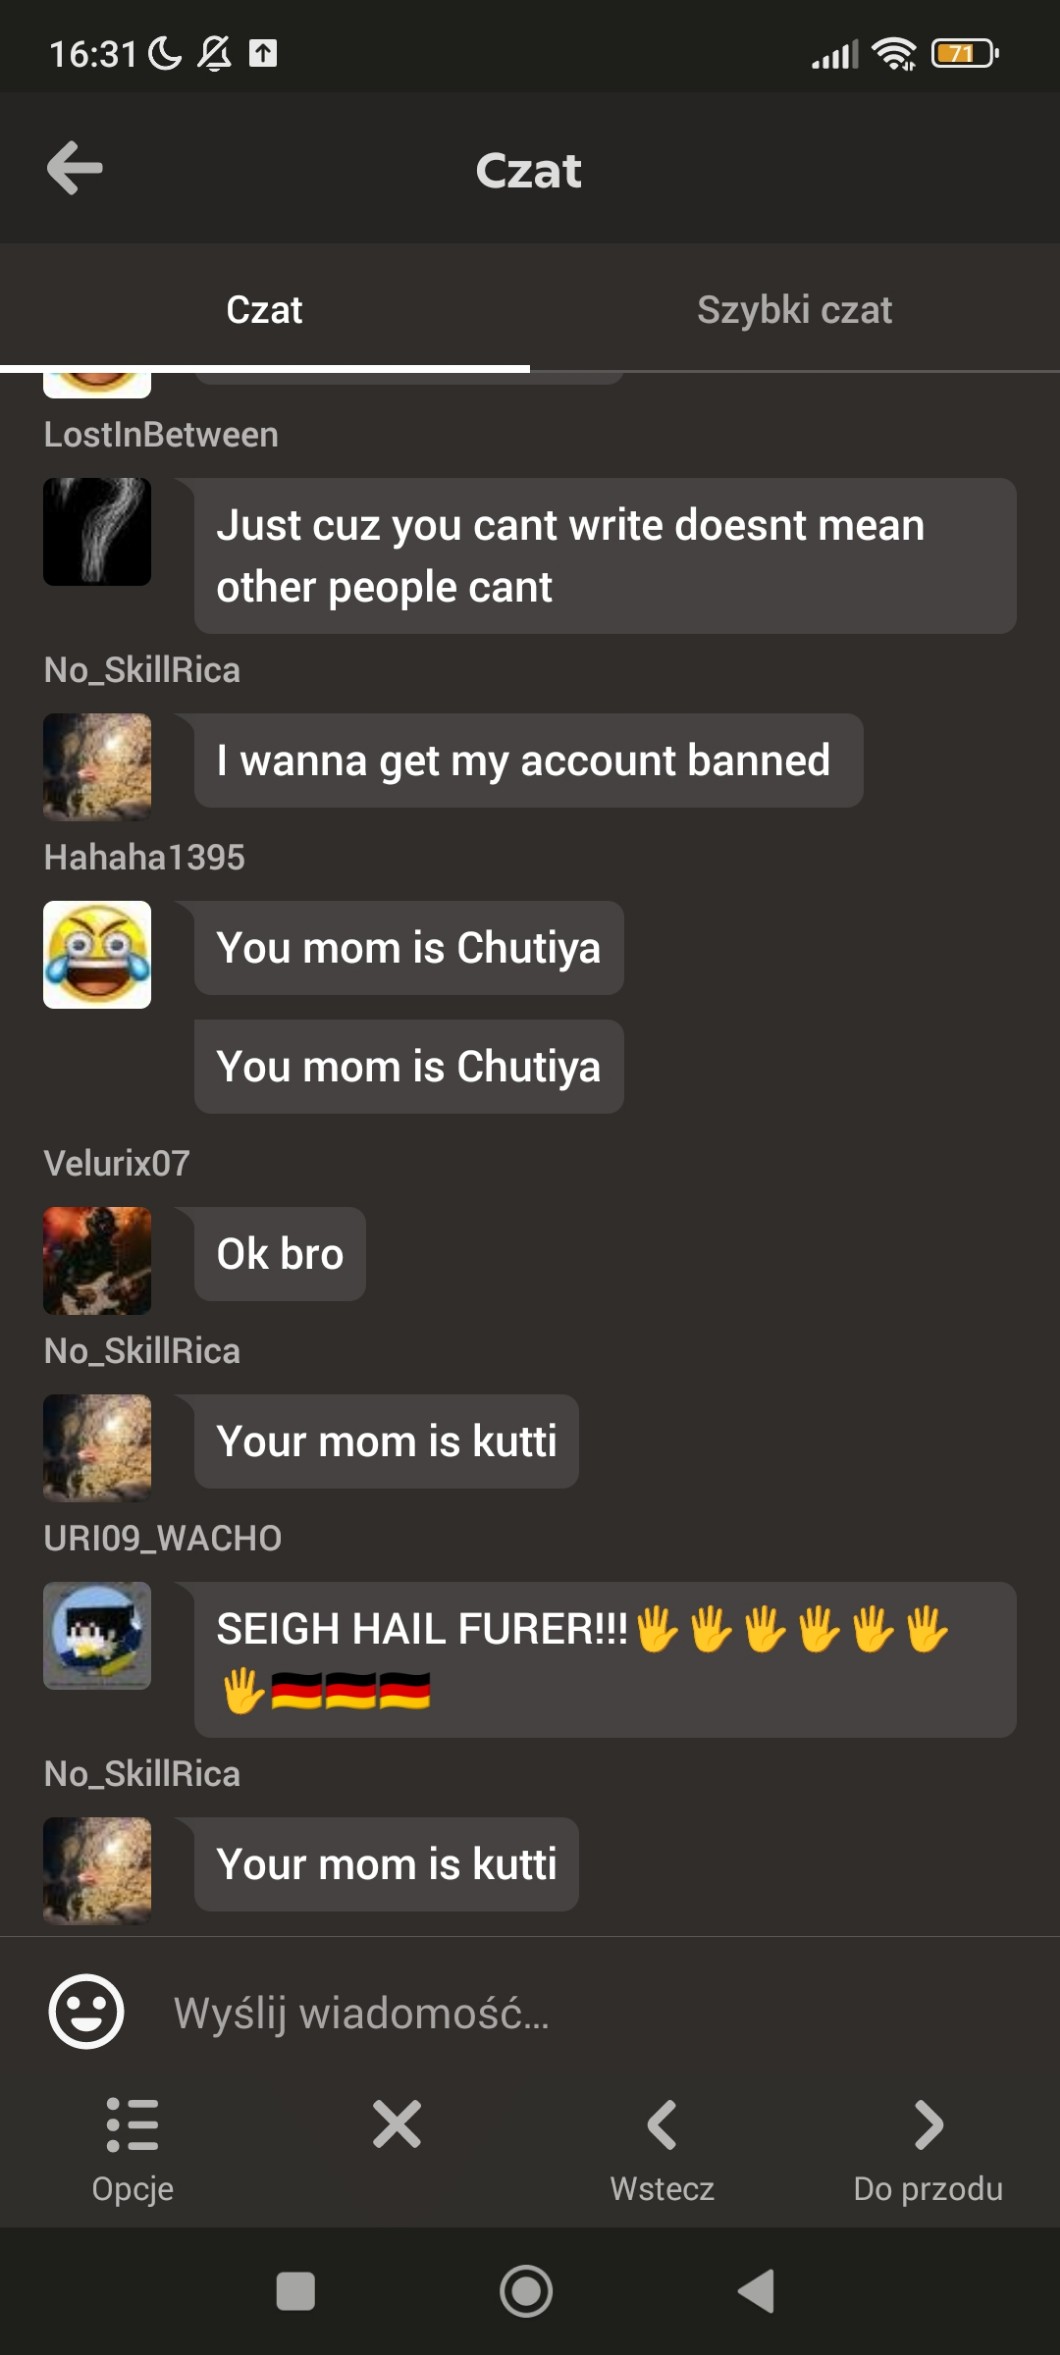1060x2355 pixels.
Task: Focus the Wyślij wiadomość message field
Action: pos(590,2012)
